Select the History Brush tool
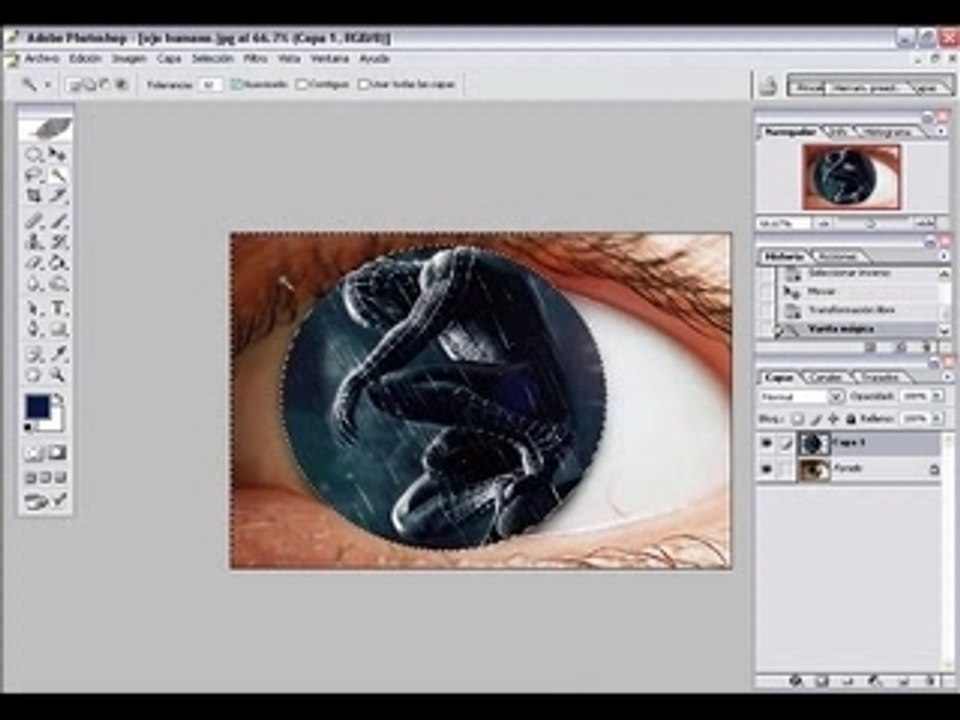The height and width of the screenshot is (720, 960). (58, 242)
